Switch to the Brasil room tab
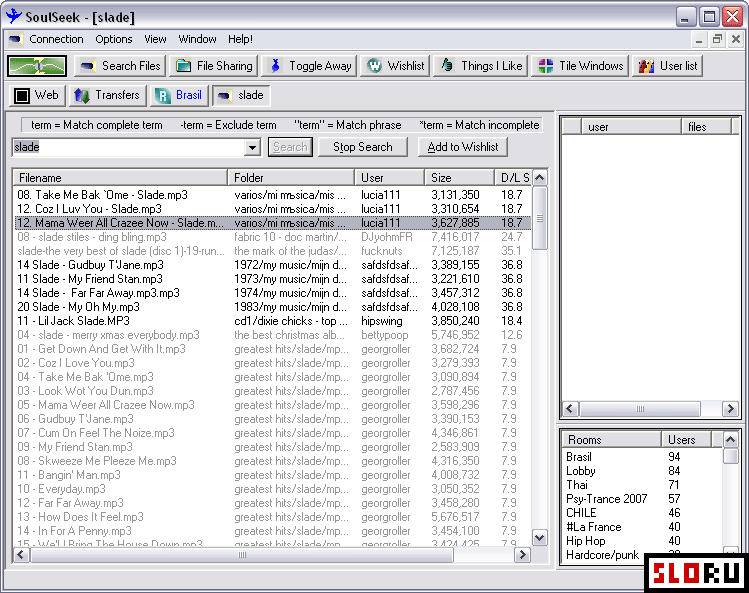The width and height of the screenshot is (749, 593). tap(180, 95)
